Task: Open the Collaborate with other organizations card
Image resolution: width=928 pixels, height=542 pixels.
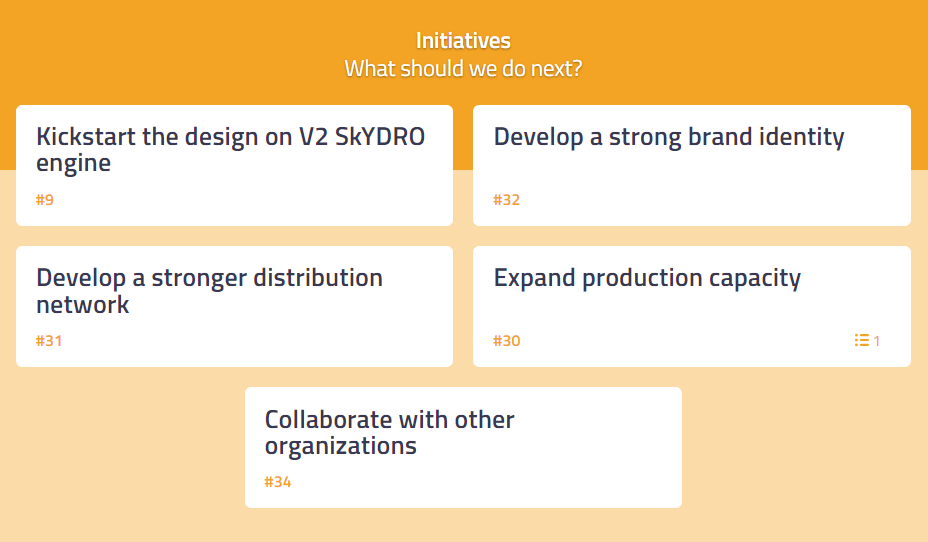Action: (x=463, y=447)
